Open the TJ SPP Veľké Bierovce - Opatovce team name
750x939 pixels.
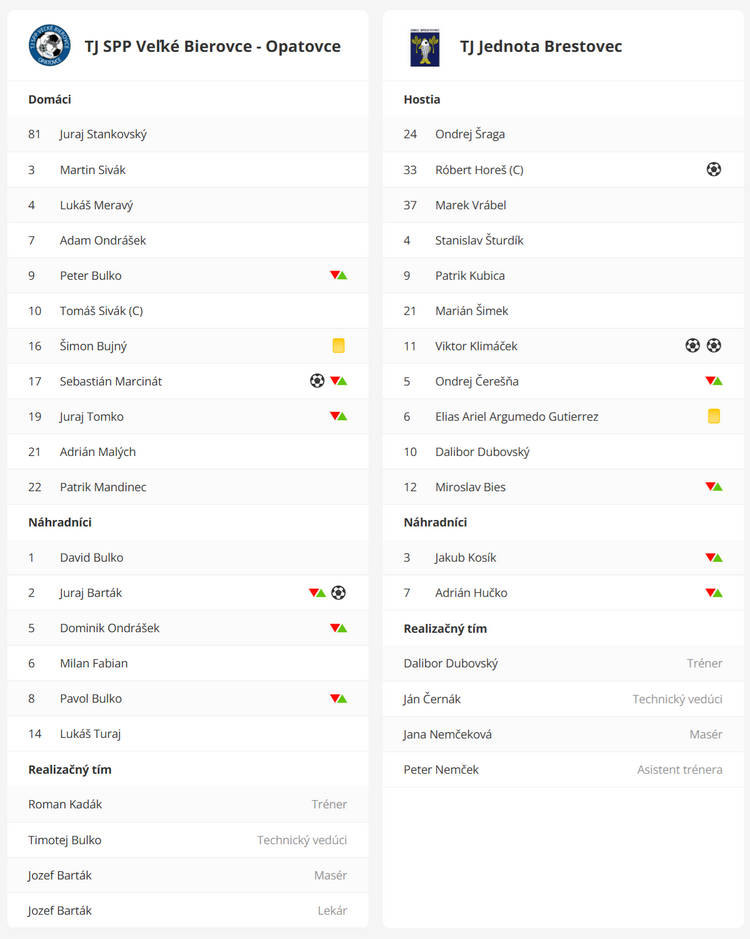pos(212,47)
